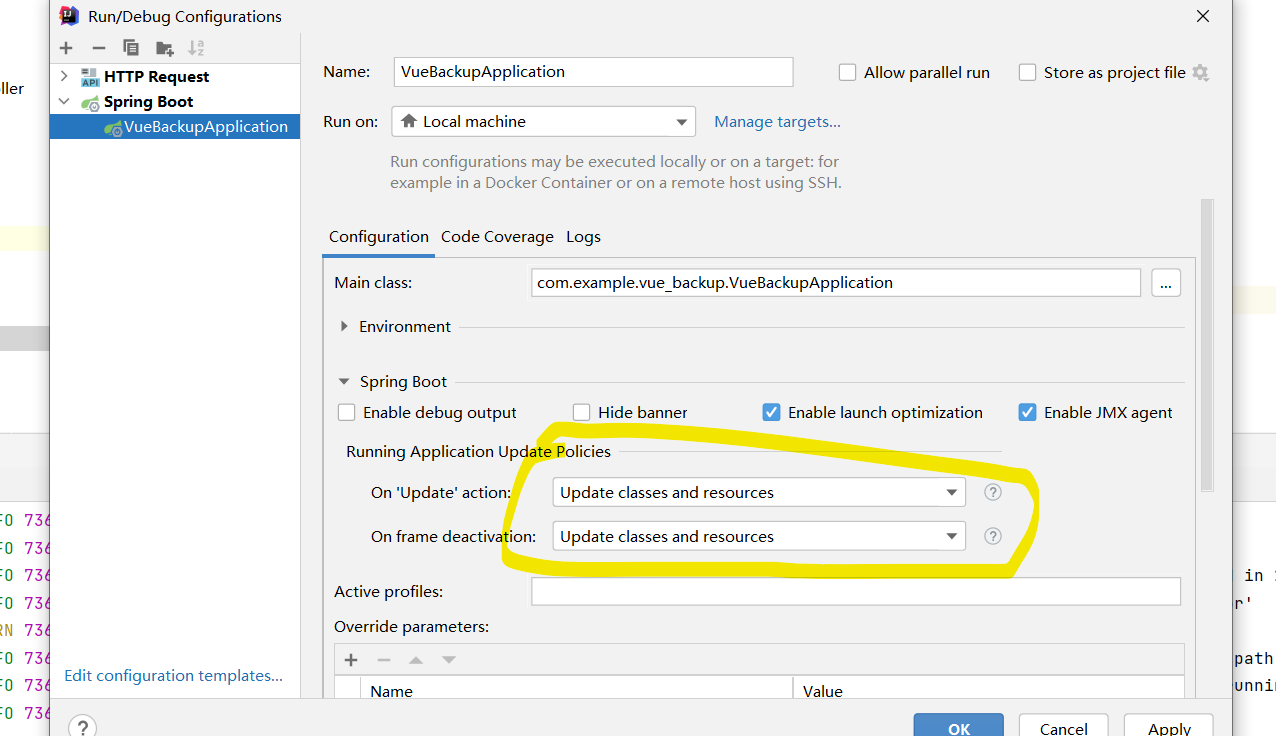
Task: Open the Run on target dropdown
Action: coord(544,121)
